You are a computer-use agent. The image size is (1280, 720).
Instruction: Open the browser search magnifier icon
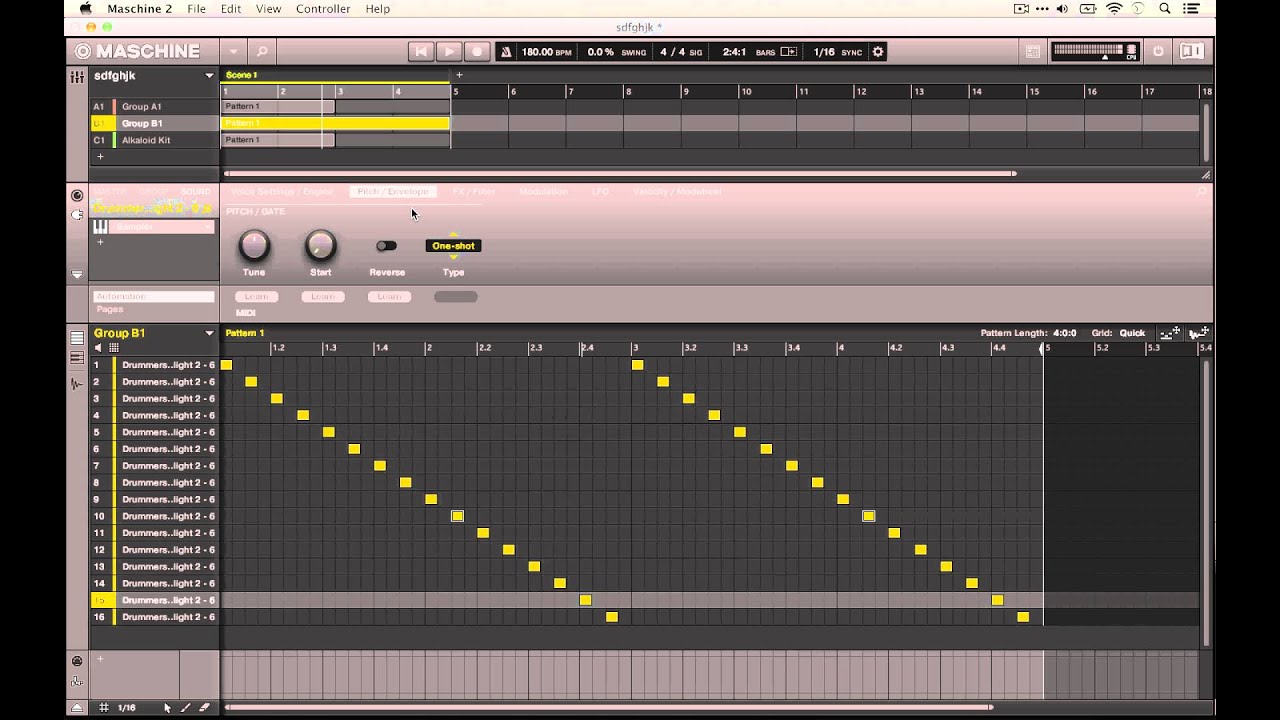pos(262,51)
